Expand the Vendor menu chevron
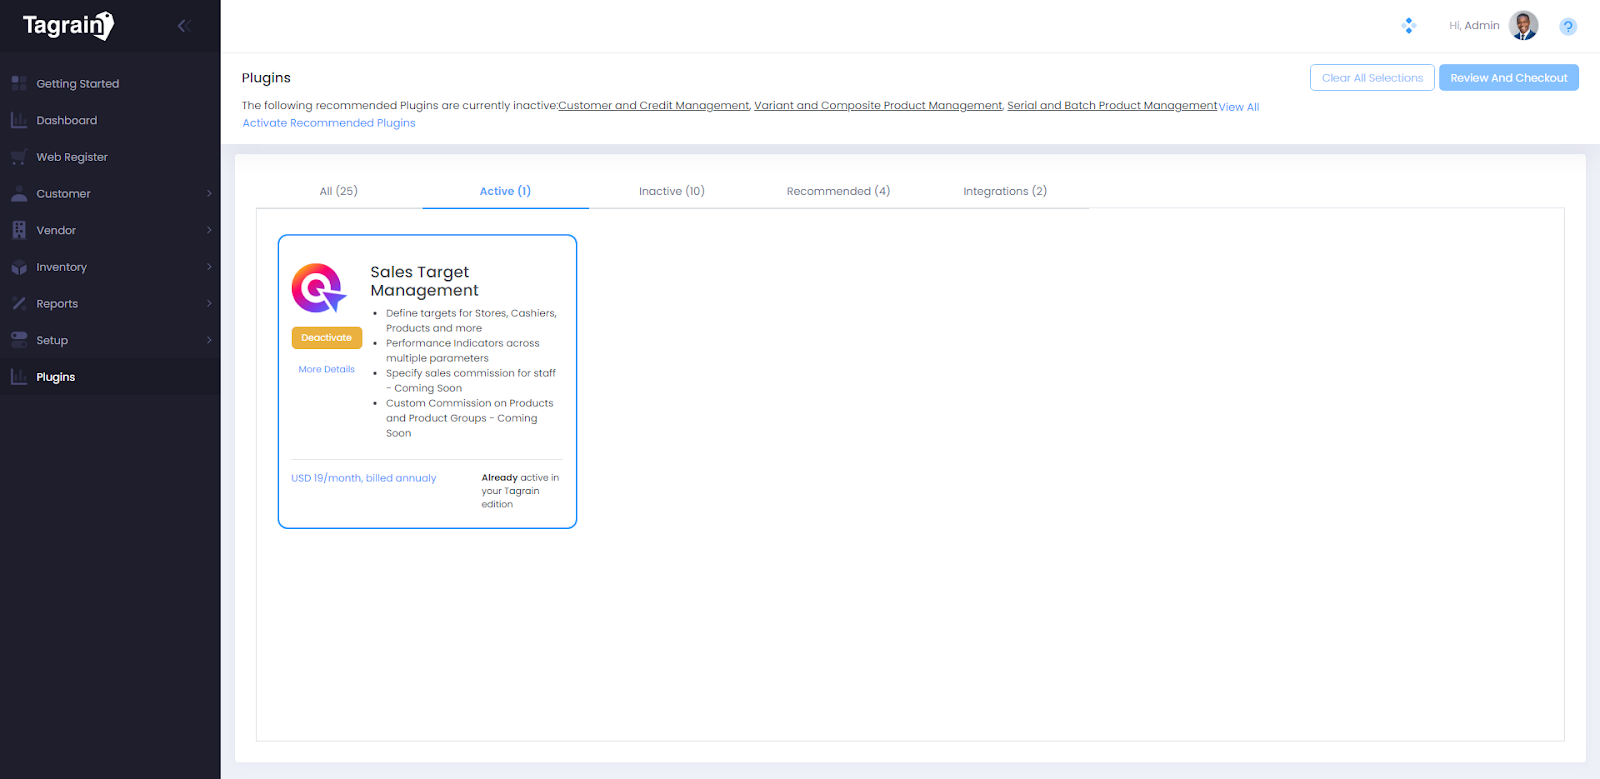 (209, 230)
